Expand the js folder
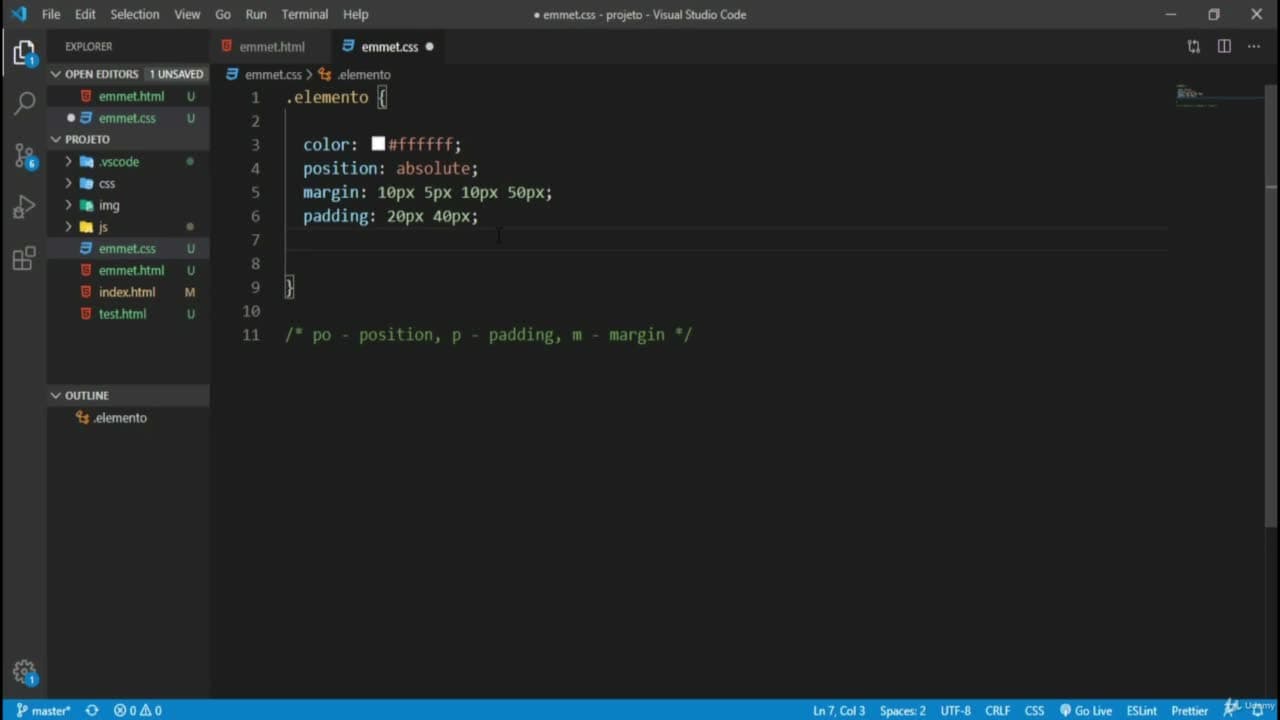Image resolution: width=1280 pixels, height=720 pixels. point(69,227)
